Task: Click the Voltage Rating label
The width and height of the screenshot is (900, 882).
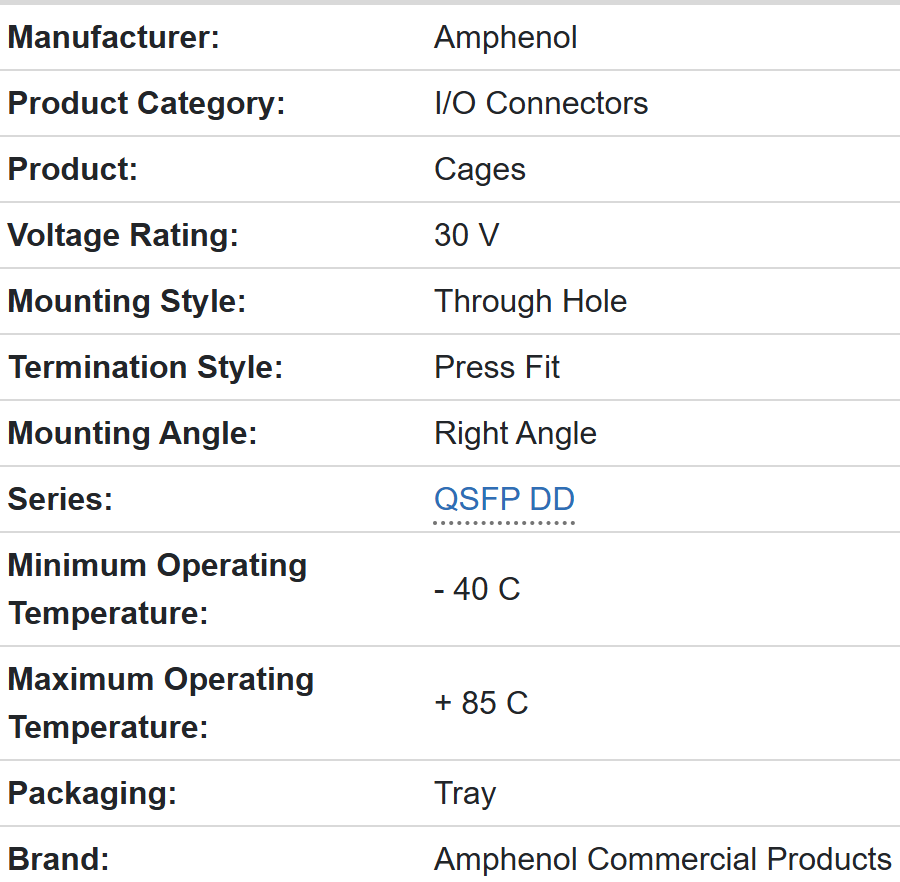Action: pyautogui.click(x=123, y=236)
